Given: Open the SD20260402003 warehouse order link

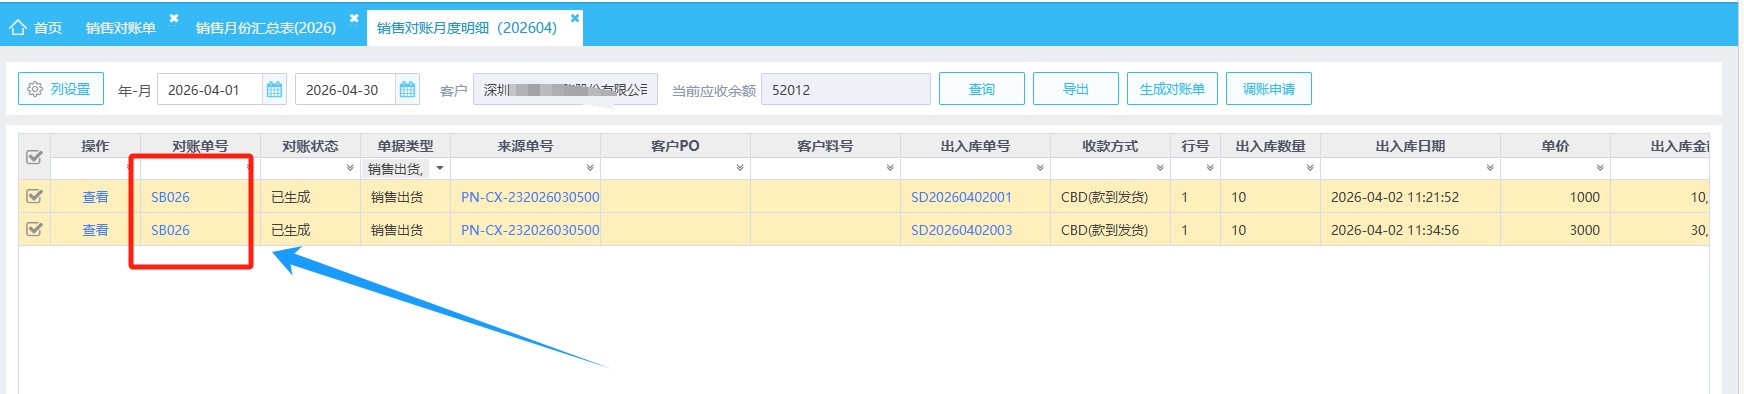Looking at the screenshot, I should 961,230.
